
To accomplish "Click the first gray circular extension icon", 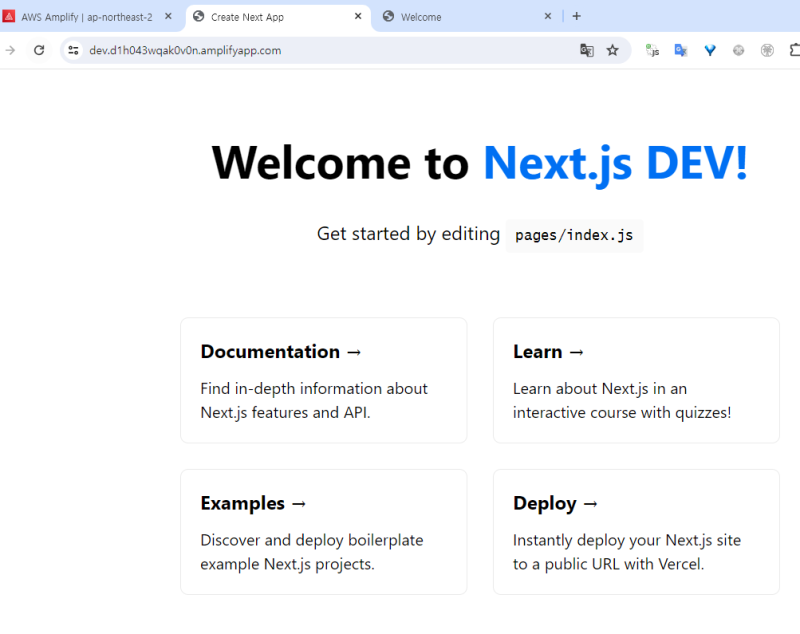I will [739, 50].
